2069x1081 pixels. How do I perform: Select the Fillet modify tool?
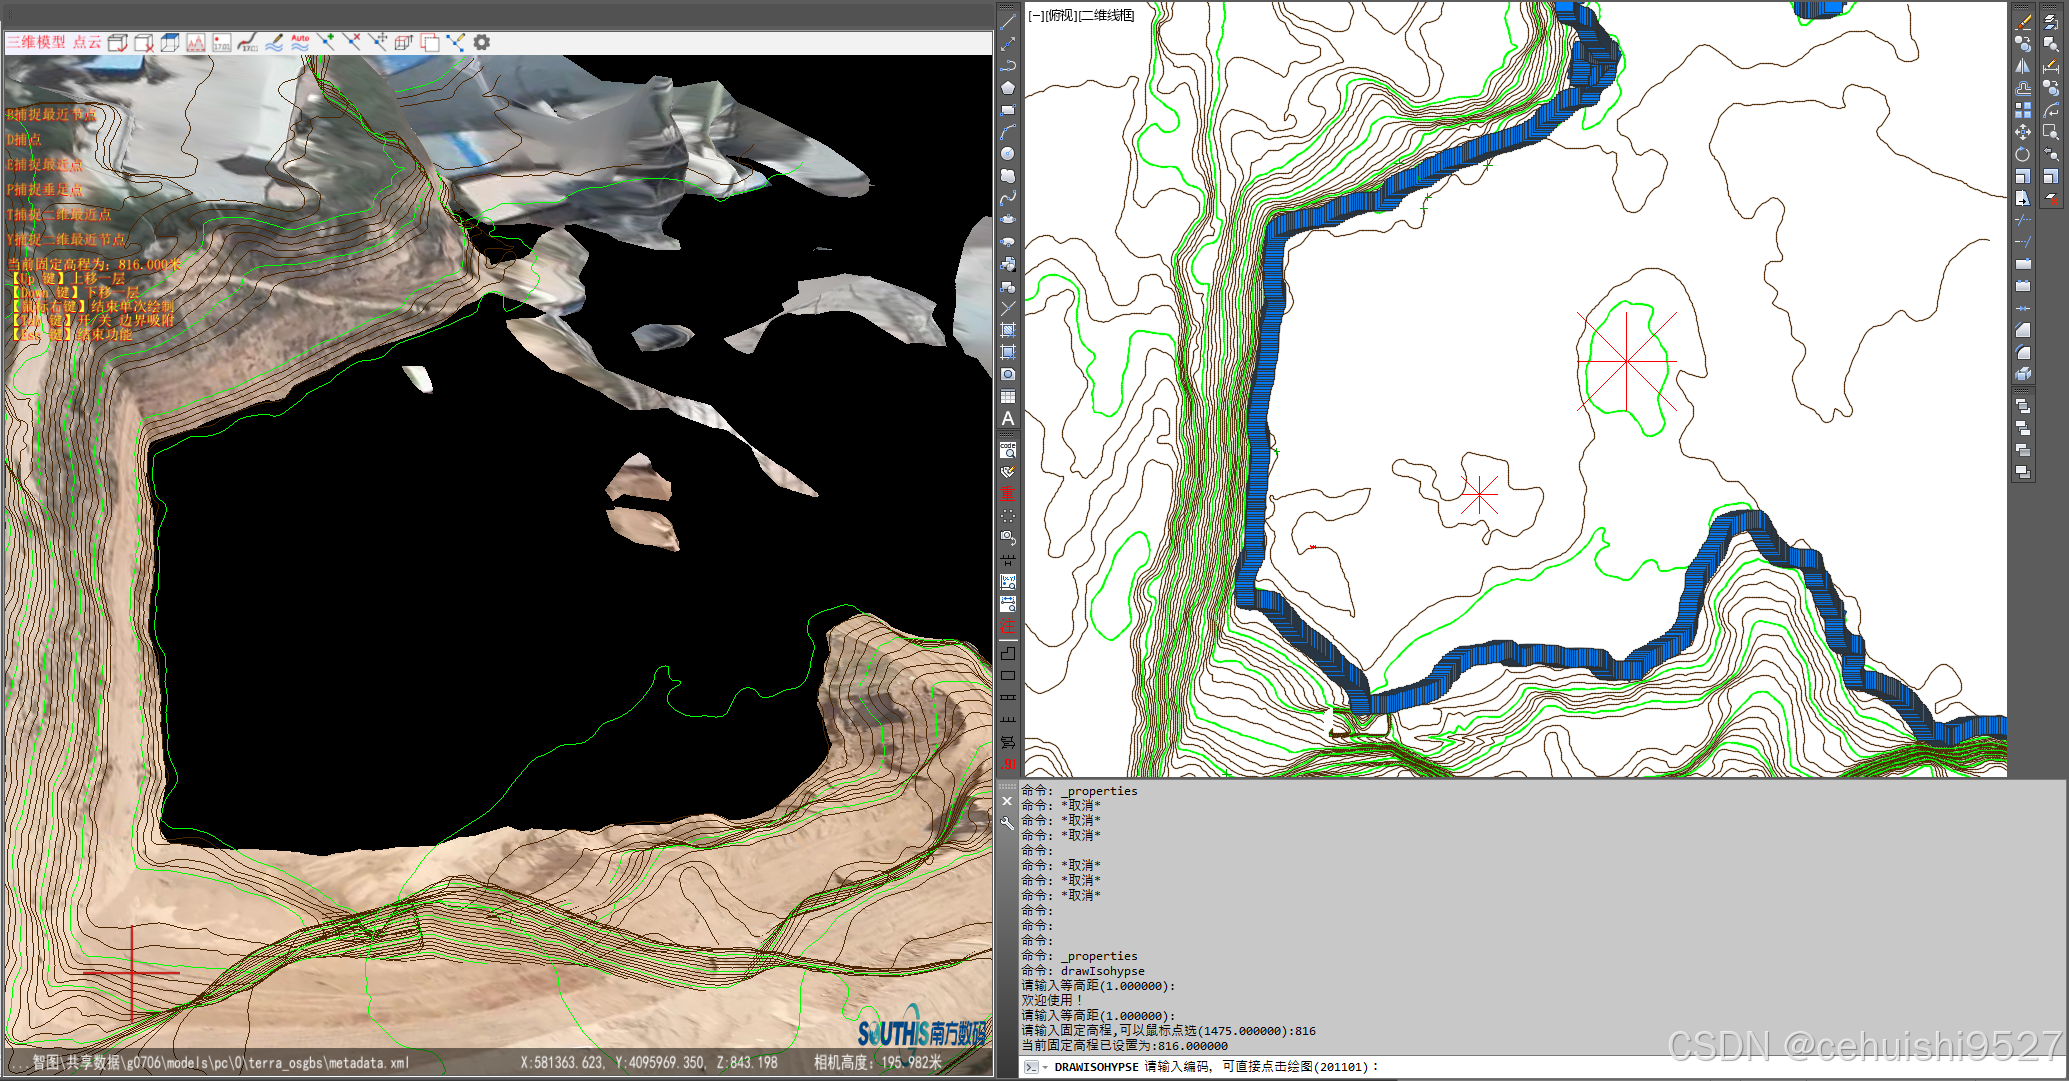pos(2023,351)
